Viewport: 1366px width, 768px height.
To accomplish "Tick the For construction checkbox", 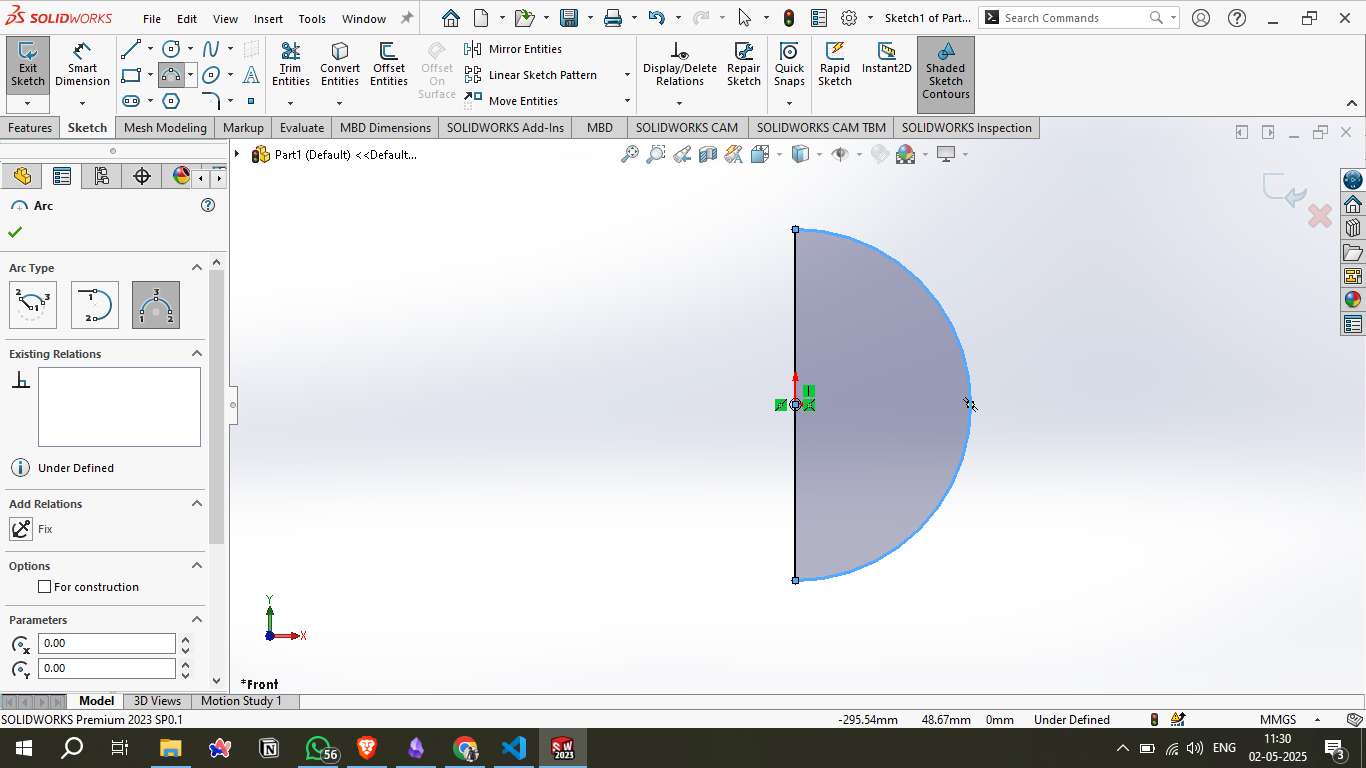I will click(44, 587).
